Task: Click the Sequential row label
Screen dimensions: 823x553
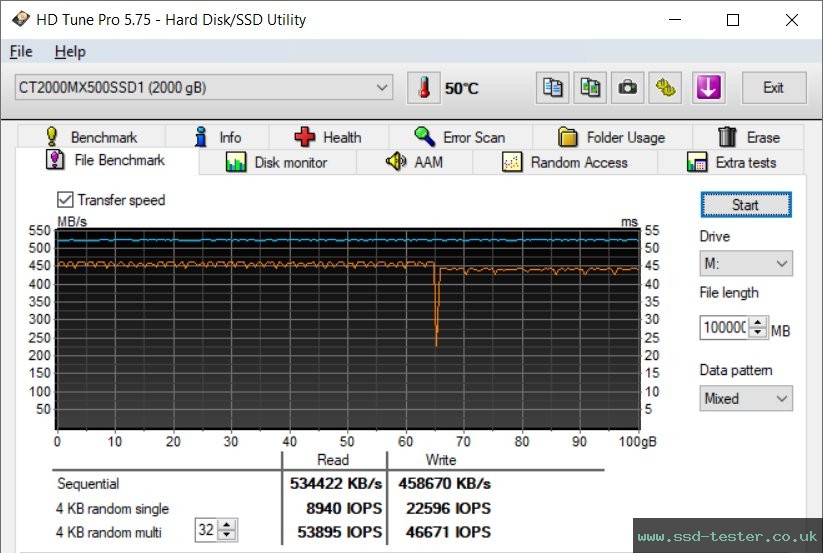Action: pos(88,483)
